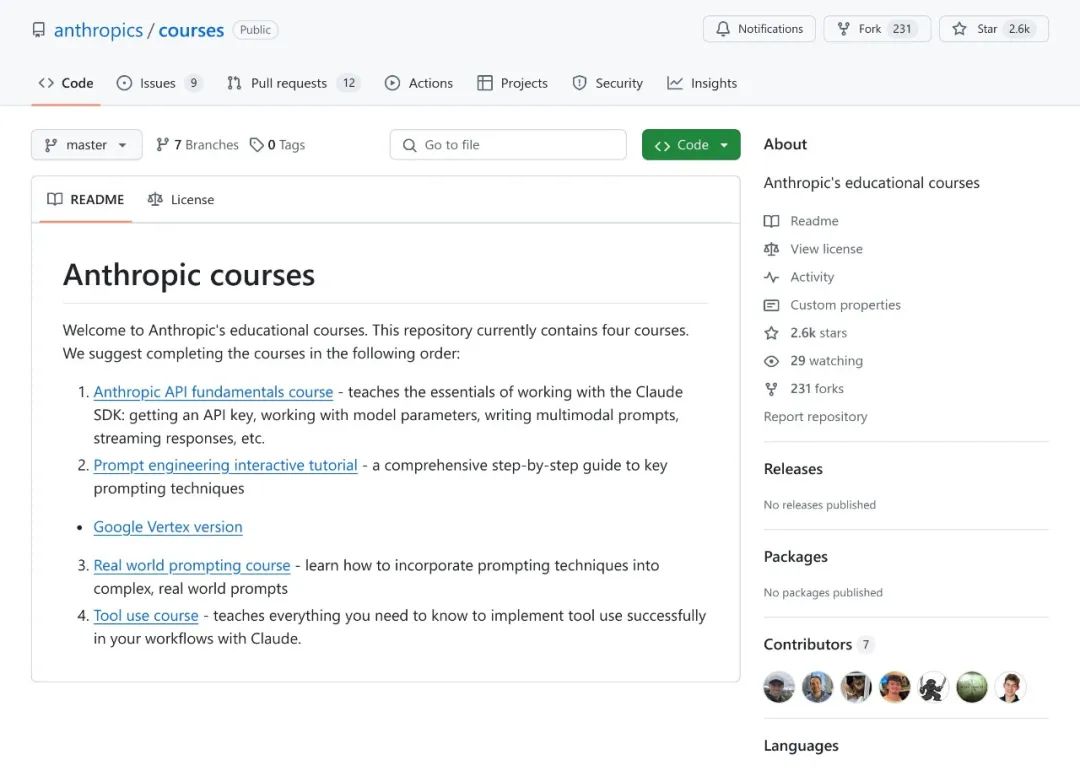Open the Pull requests tab

[293, 83]
